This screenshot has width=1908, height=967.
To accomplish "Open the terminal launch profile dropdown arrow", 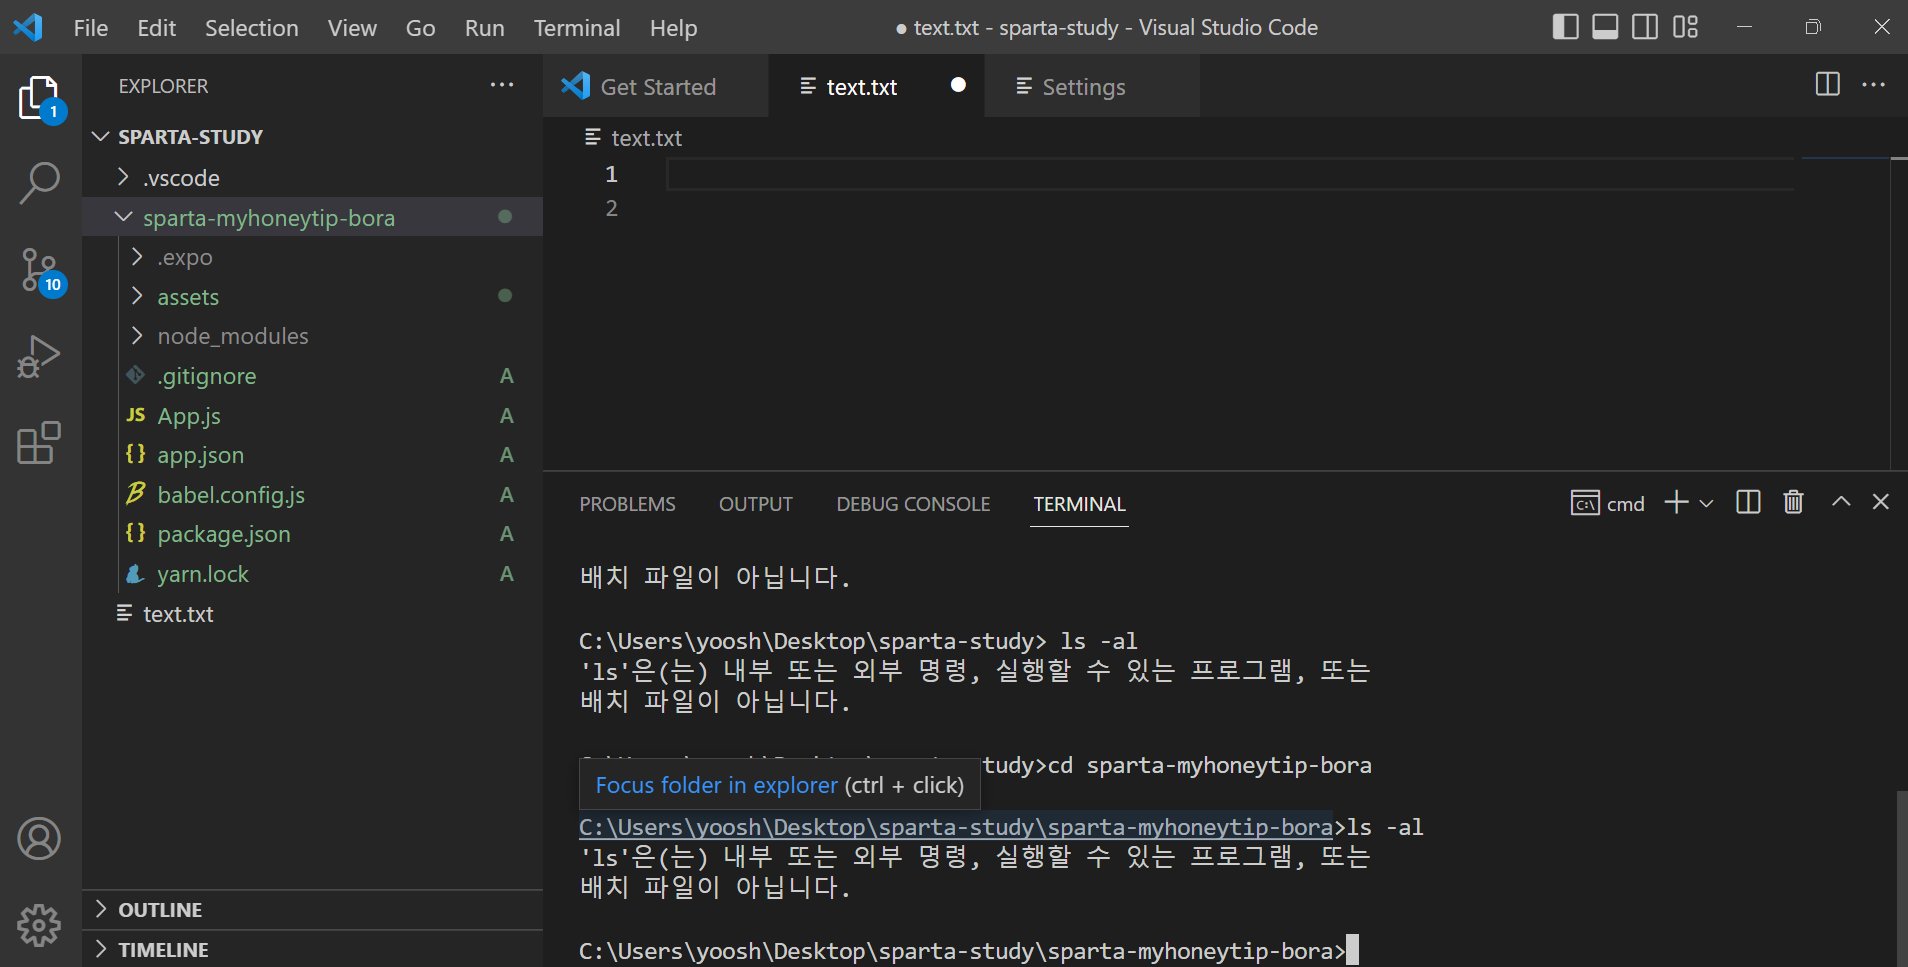I will (1706, 503).
